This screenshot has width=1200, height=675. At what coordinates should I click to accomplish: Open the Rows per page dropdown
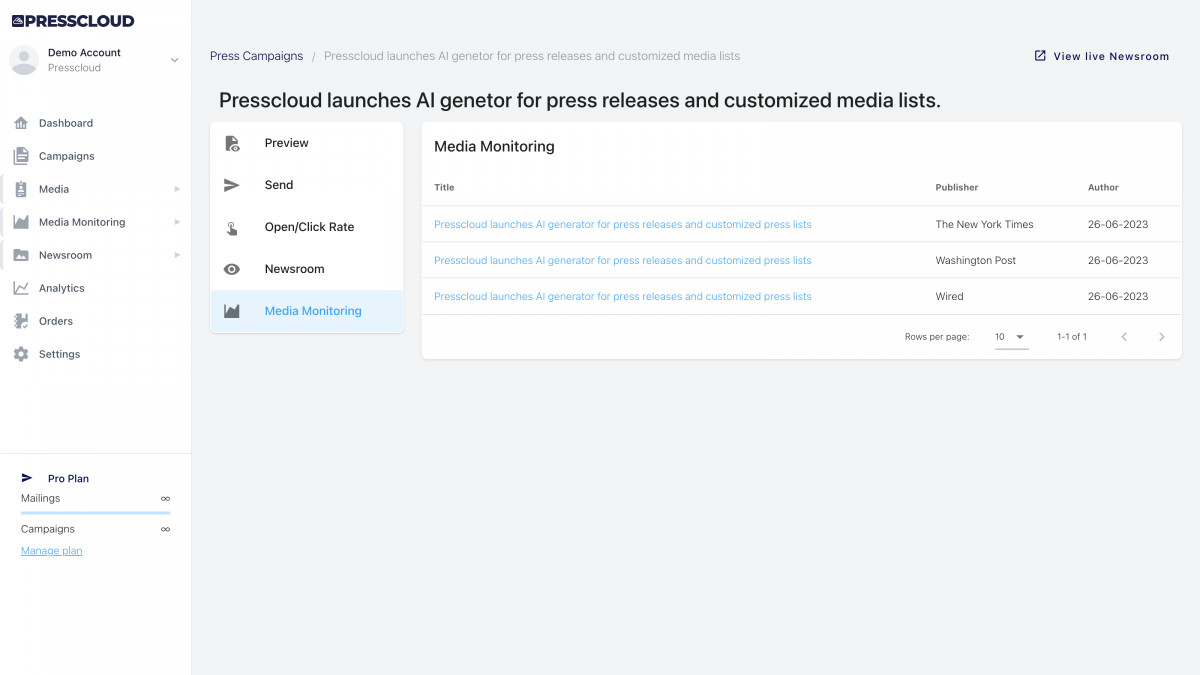1011,337
